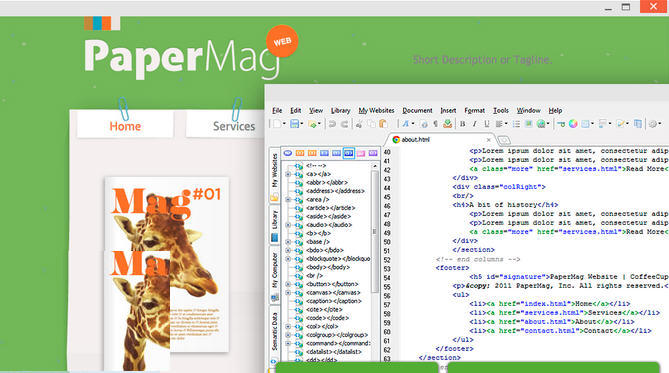Open text alignment dropdown arrow
This screenshot has width=669, height=373.
(x=506, y=124)
